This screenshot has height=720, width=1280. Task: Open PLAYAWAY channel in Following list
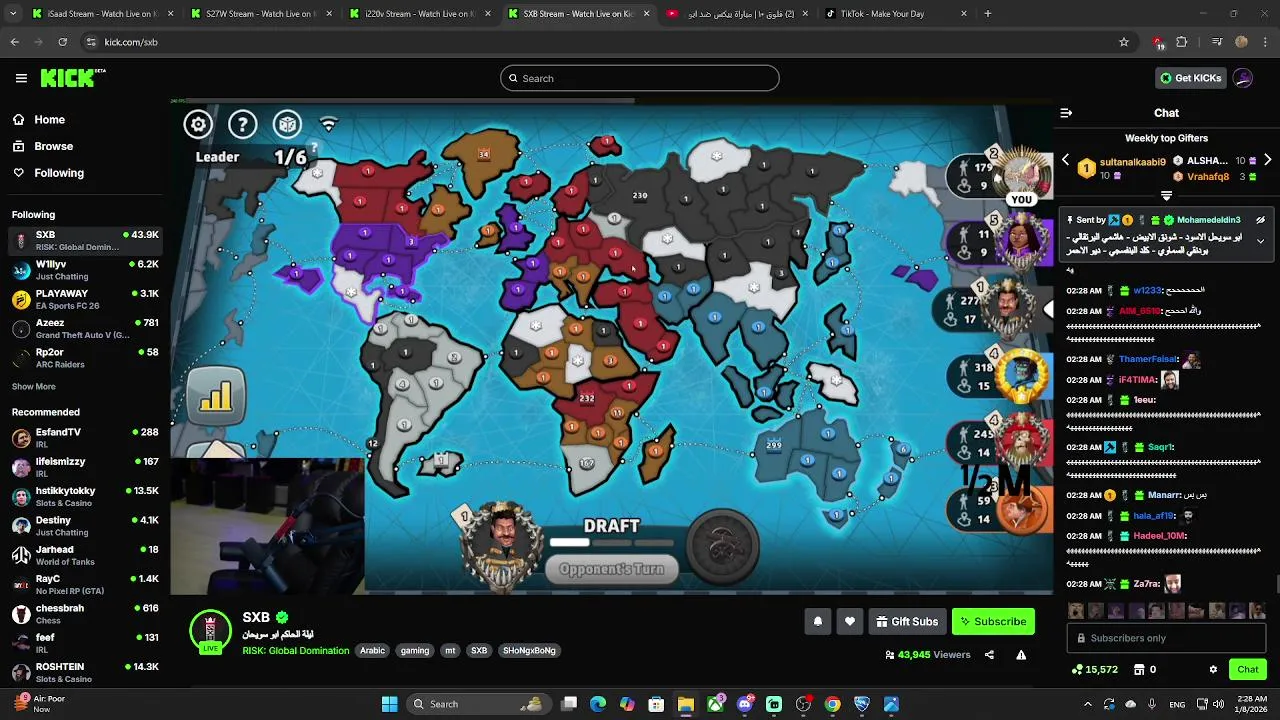pyautogui.click(x=84, y=299)
